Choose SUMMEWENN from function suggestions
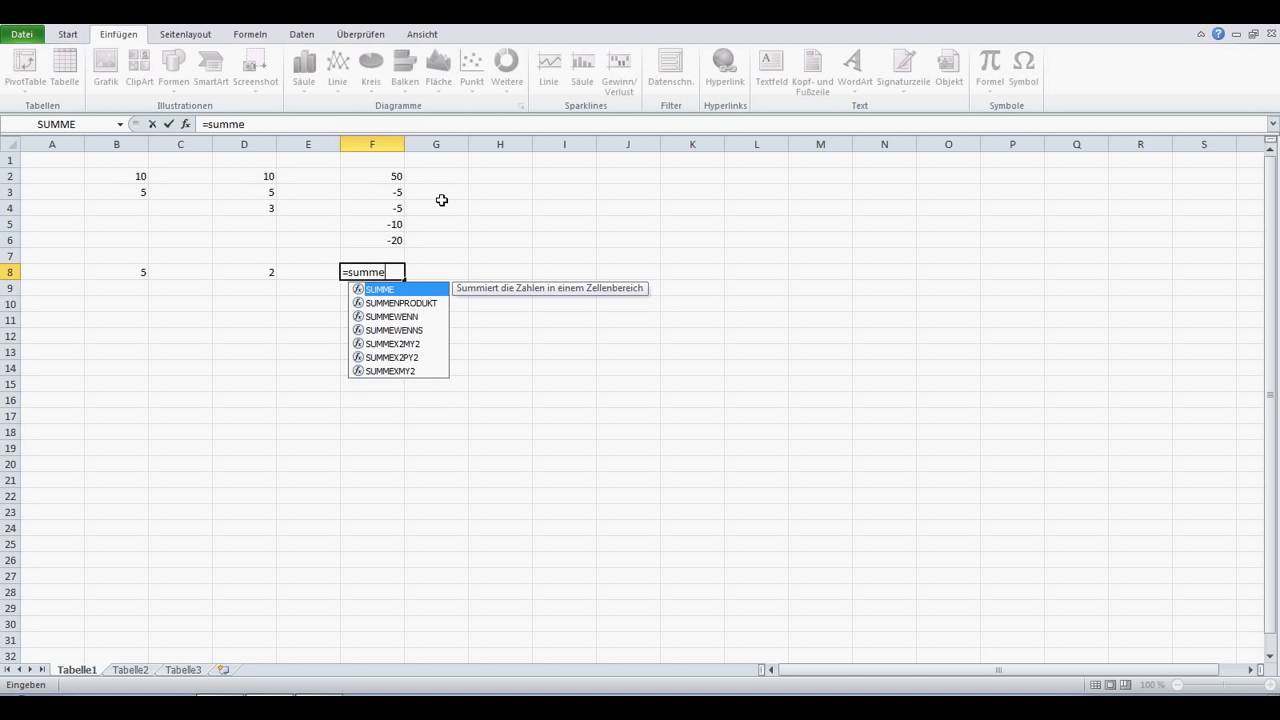Image resolution: width=1280 pixels, height=720 pixels. click(399, 317)
